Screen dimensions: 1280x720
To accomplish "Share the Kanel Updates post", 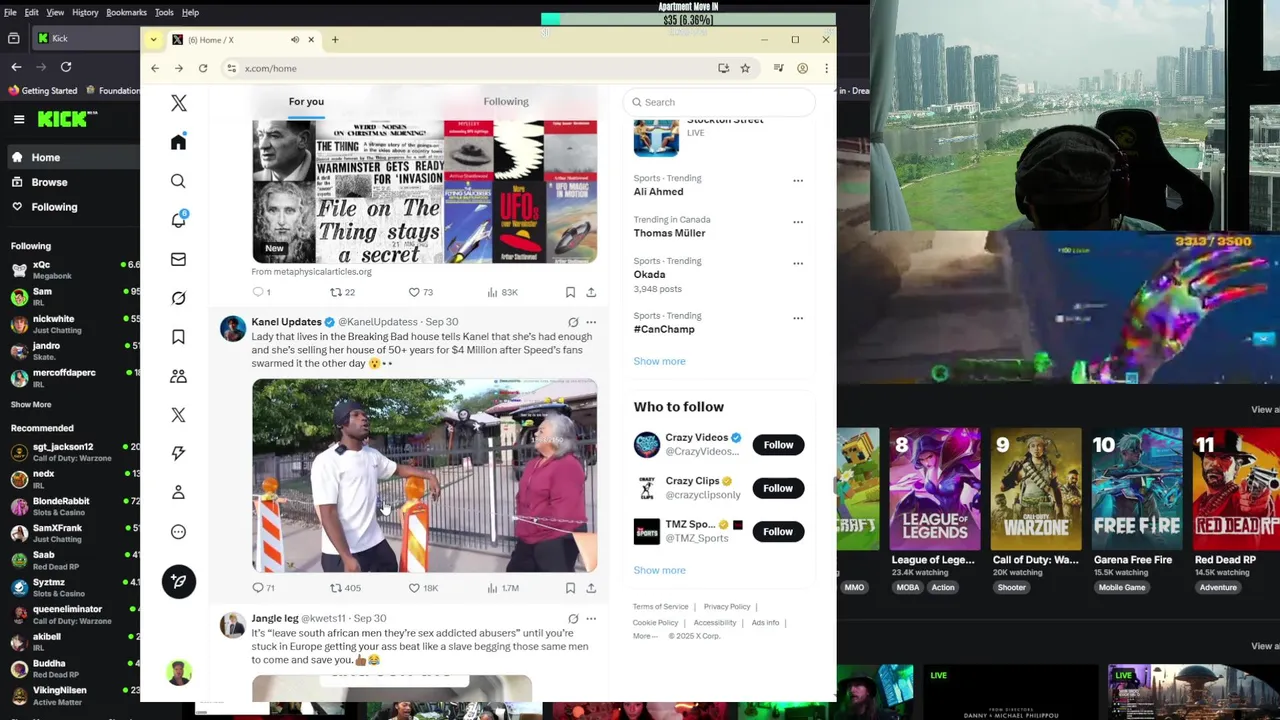I will (591, 588).
